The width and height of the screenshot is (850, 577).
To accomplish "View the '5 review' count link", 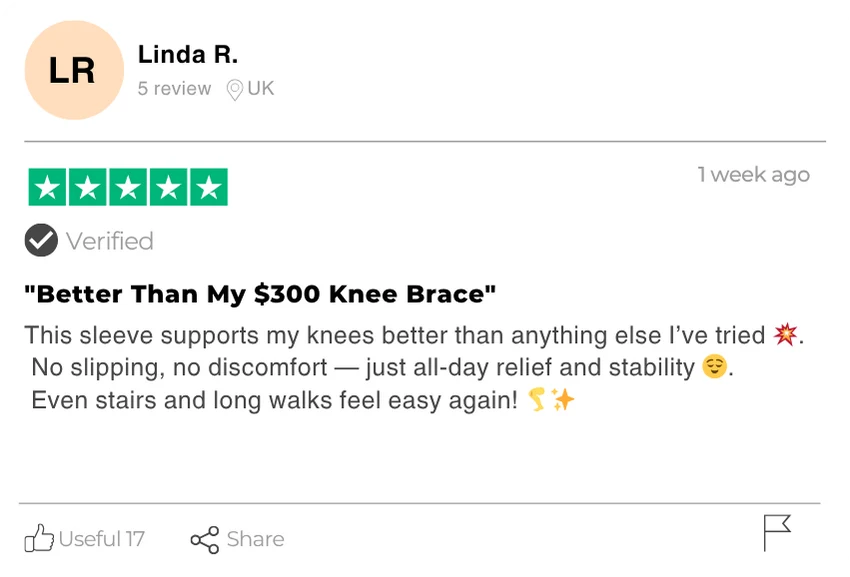I will click(x=174, y=89).
